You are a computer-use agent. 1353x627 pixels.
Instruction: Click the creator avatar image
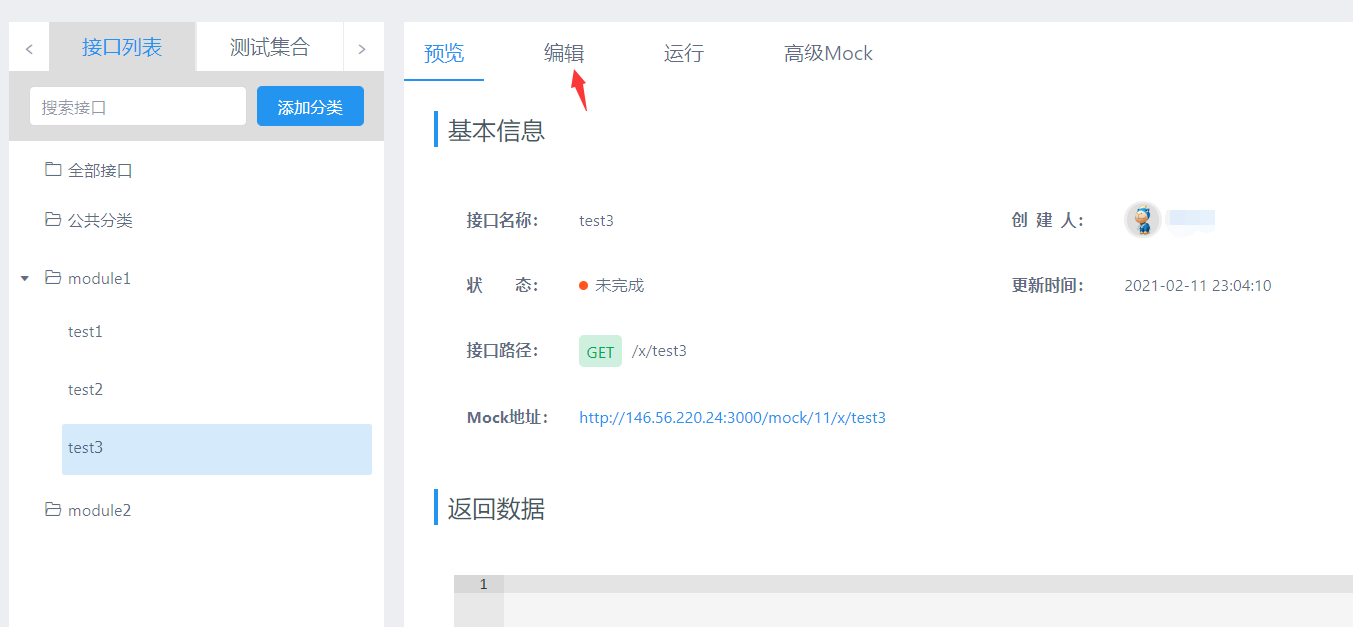click(1143, 218)
